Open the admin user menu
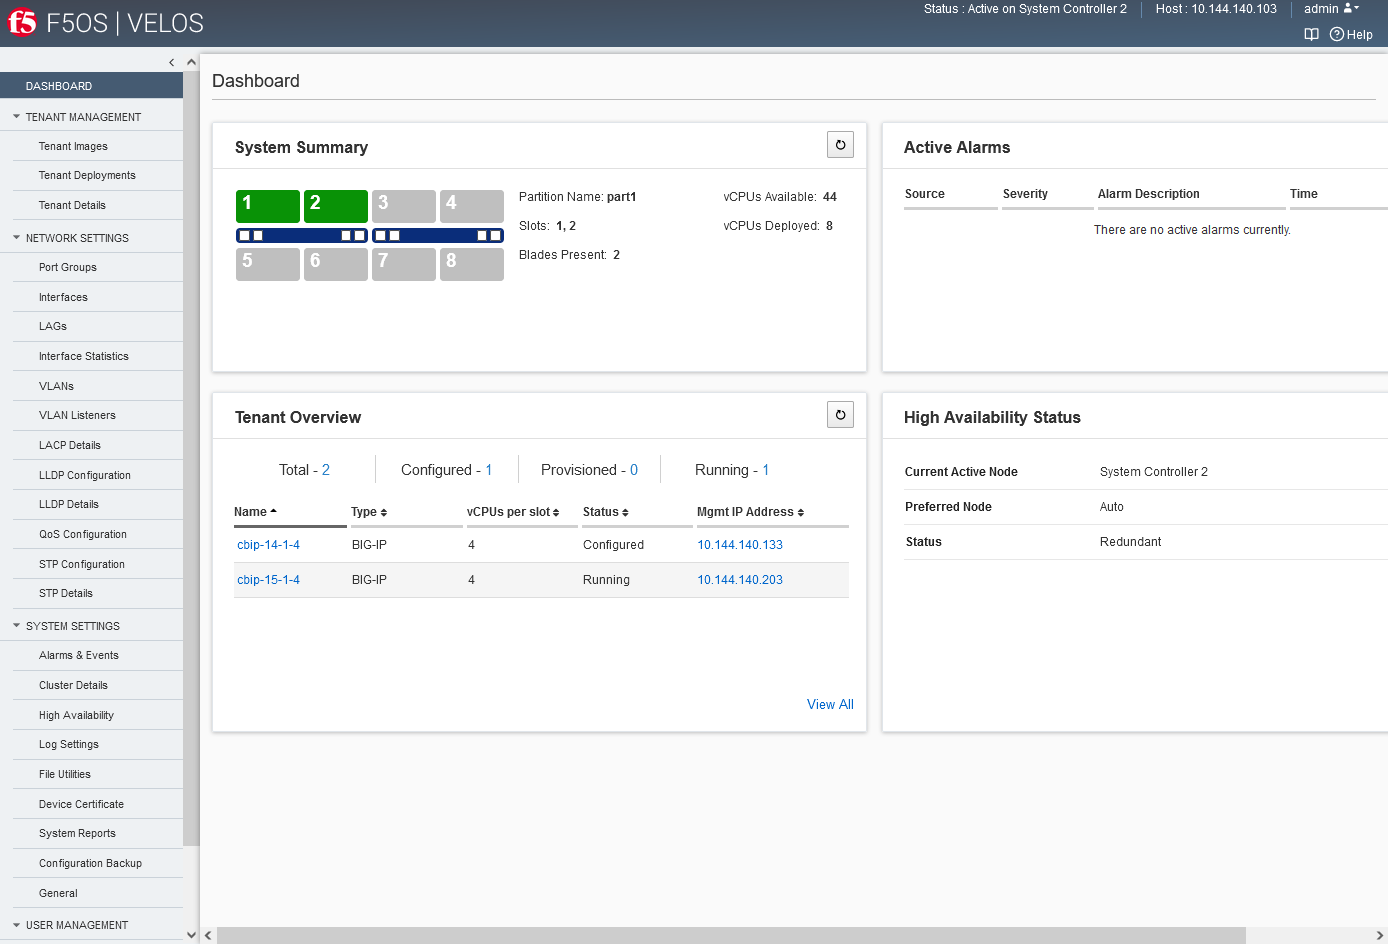1388x944 pixels. click(1331, 9)
